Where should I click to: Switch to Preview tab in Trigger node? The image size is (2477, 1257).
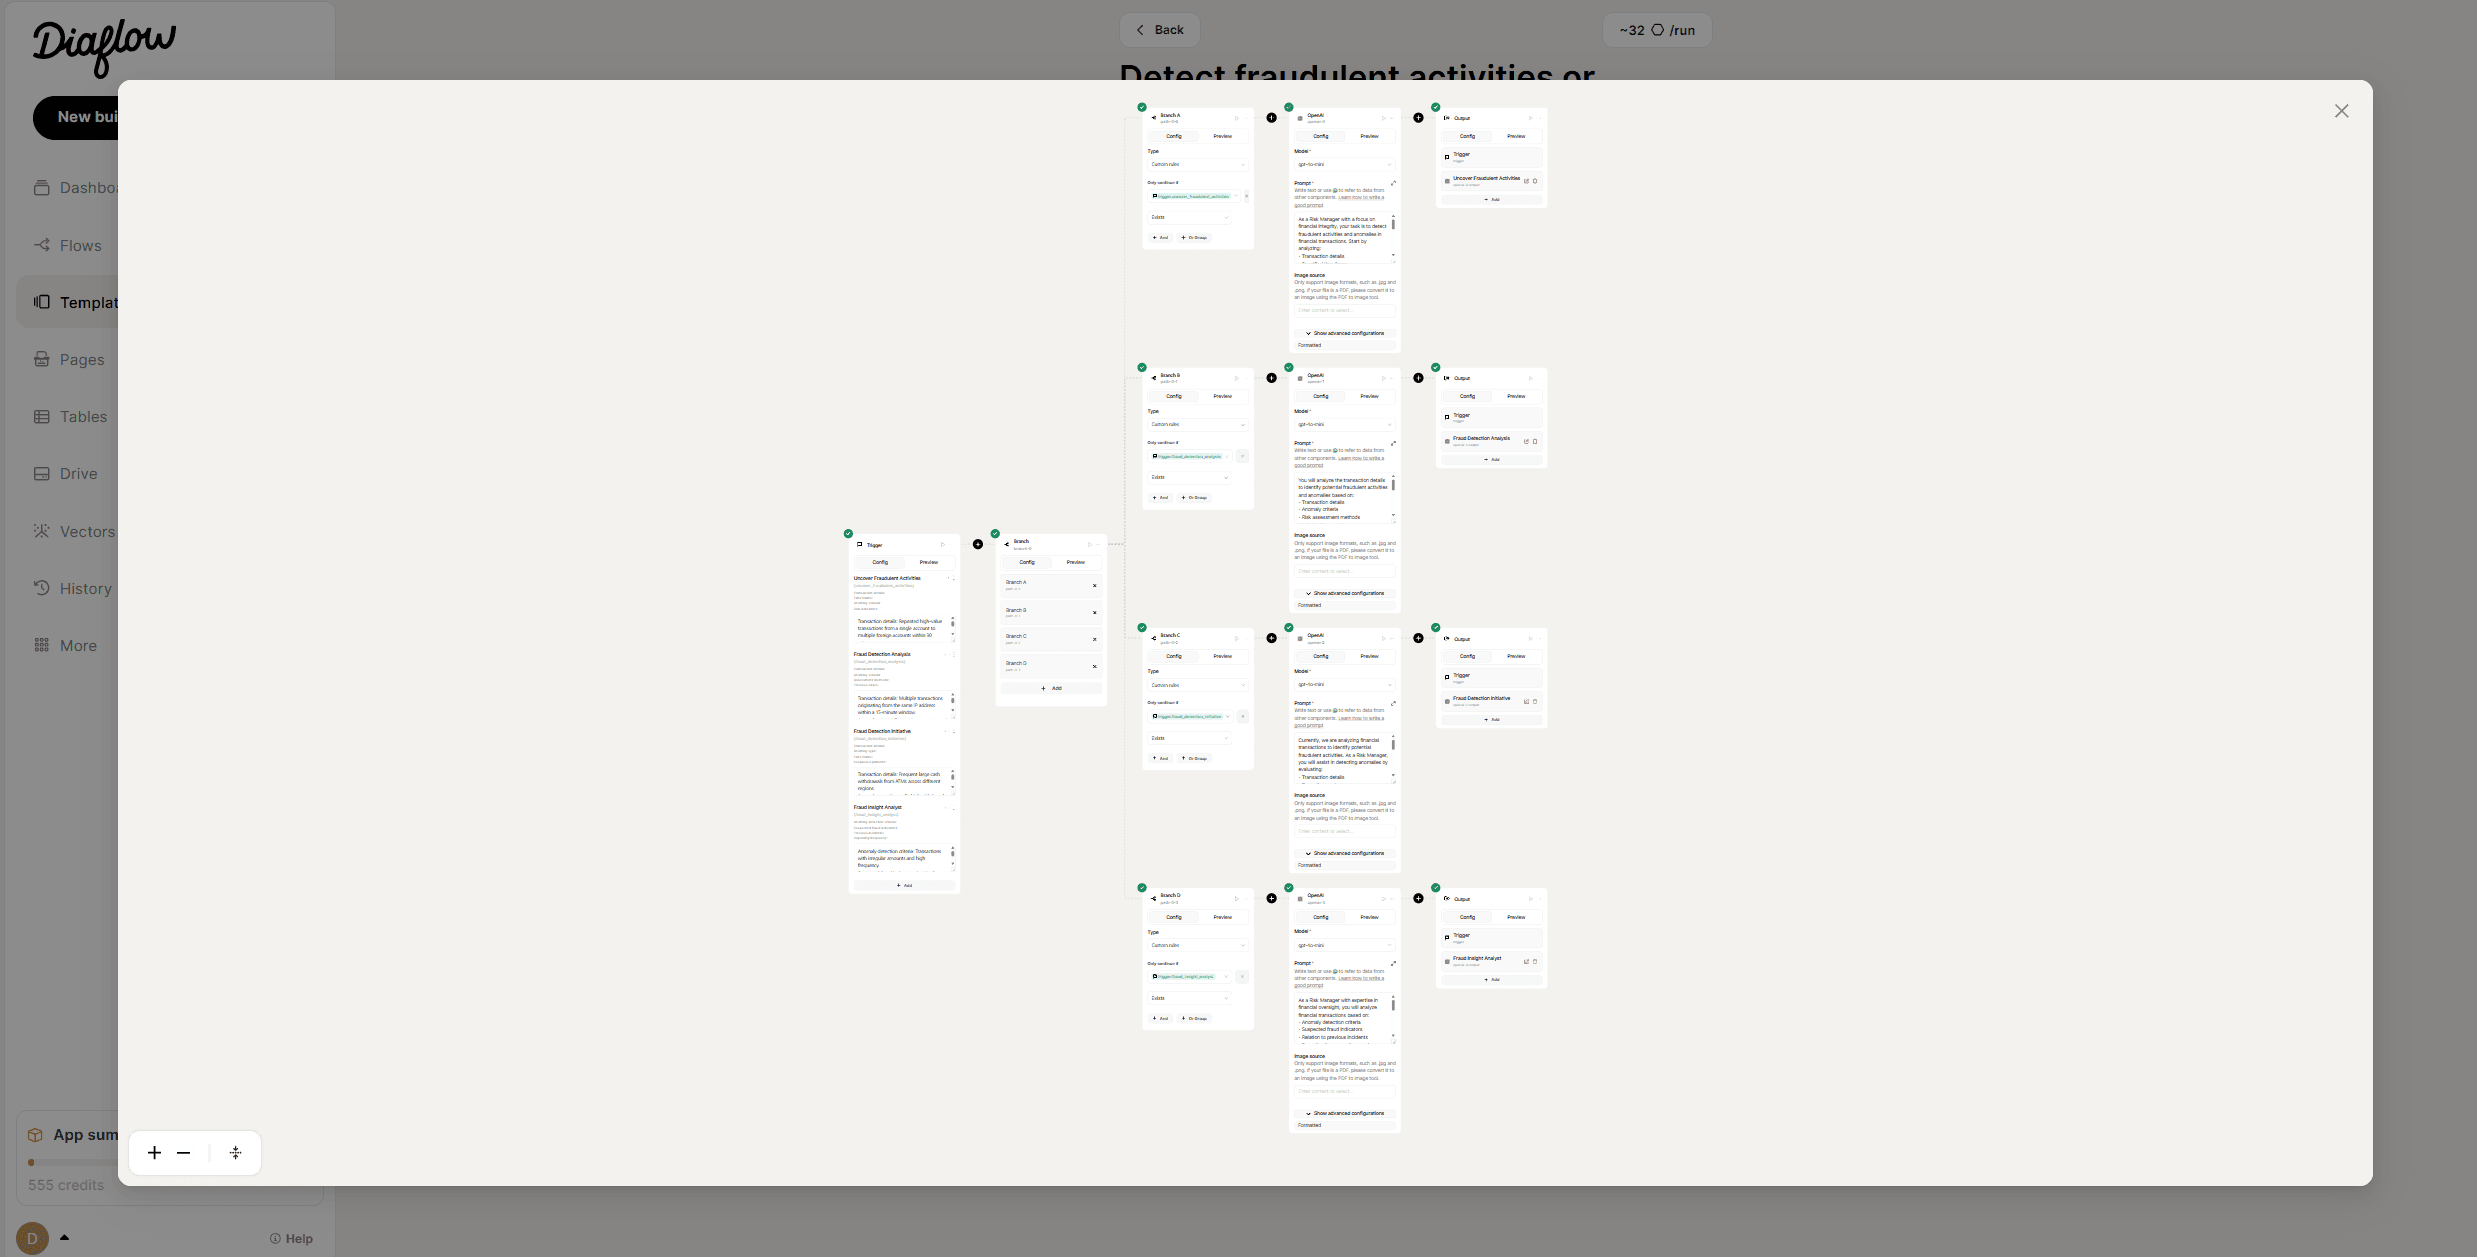point(929,562)
